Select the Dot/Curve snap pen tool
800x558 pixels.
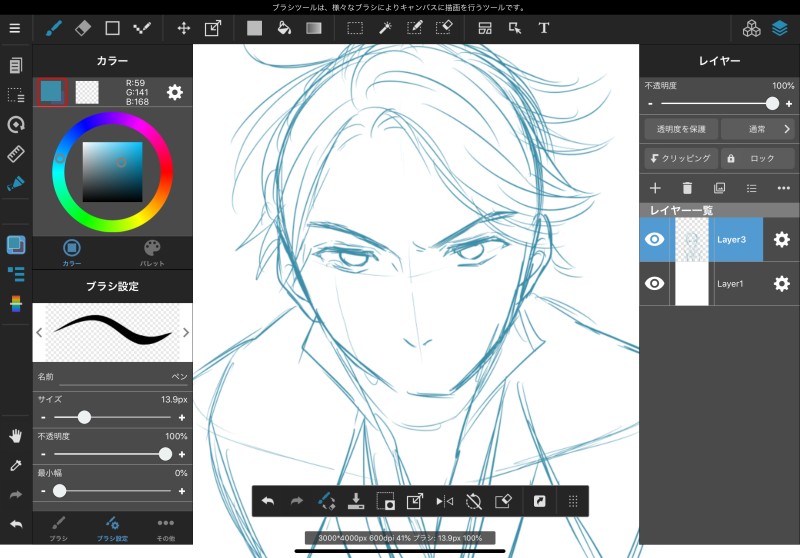[142, 28]
